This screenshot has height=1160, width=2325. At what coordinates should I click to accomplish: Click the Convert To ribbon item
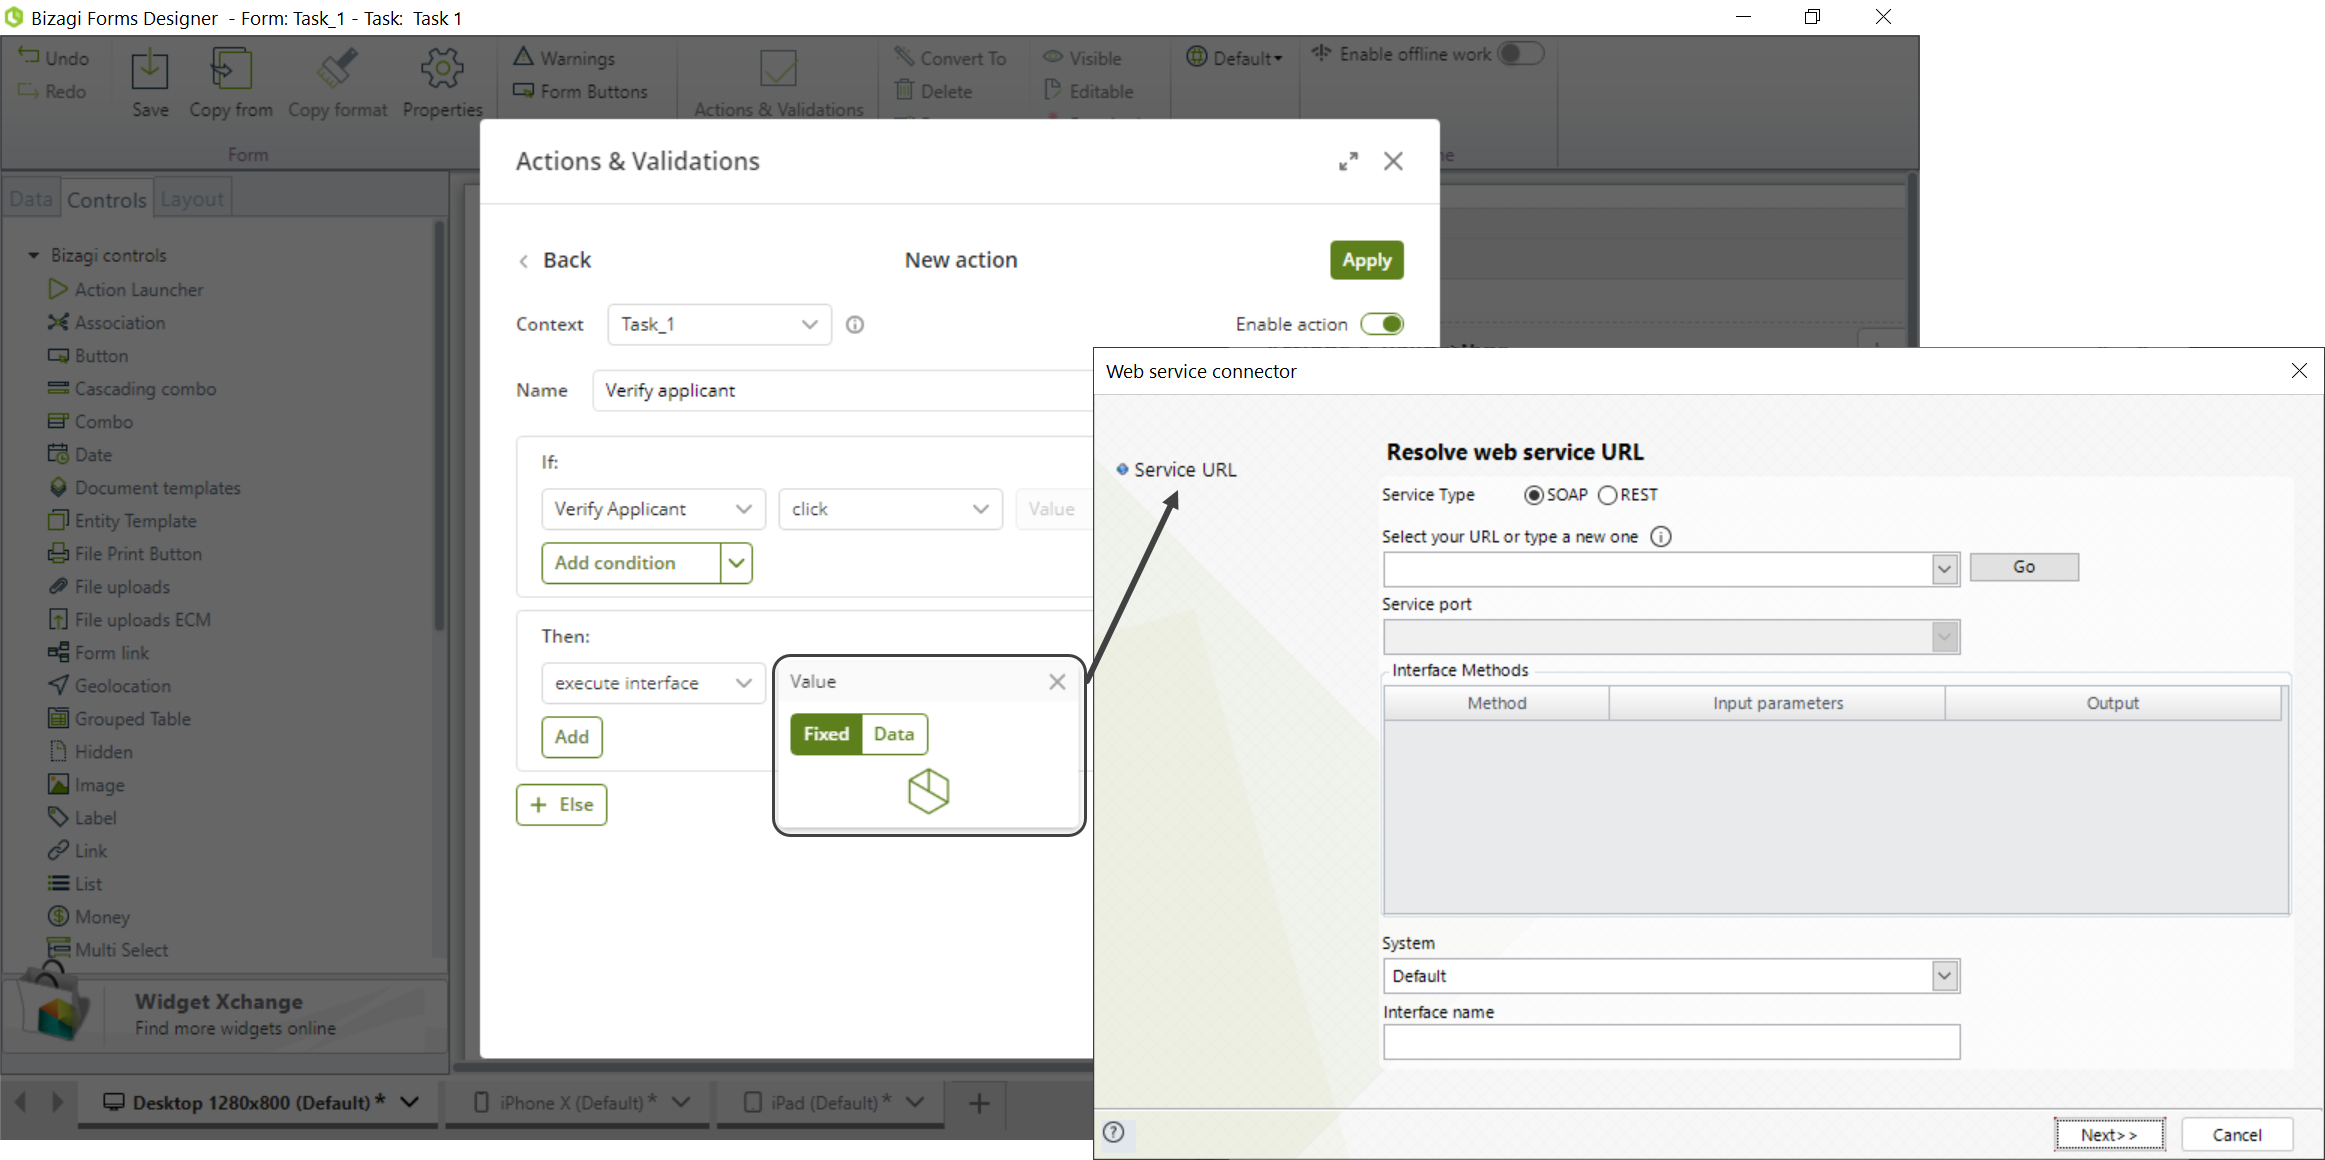pos(950,58)
